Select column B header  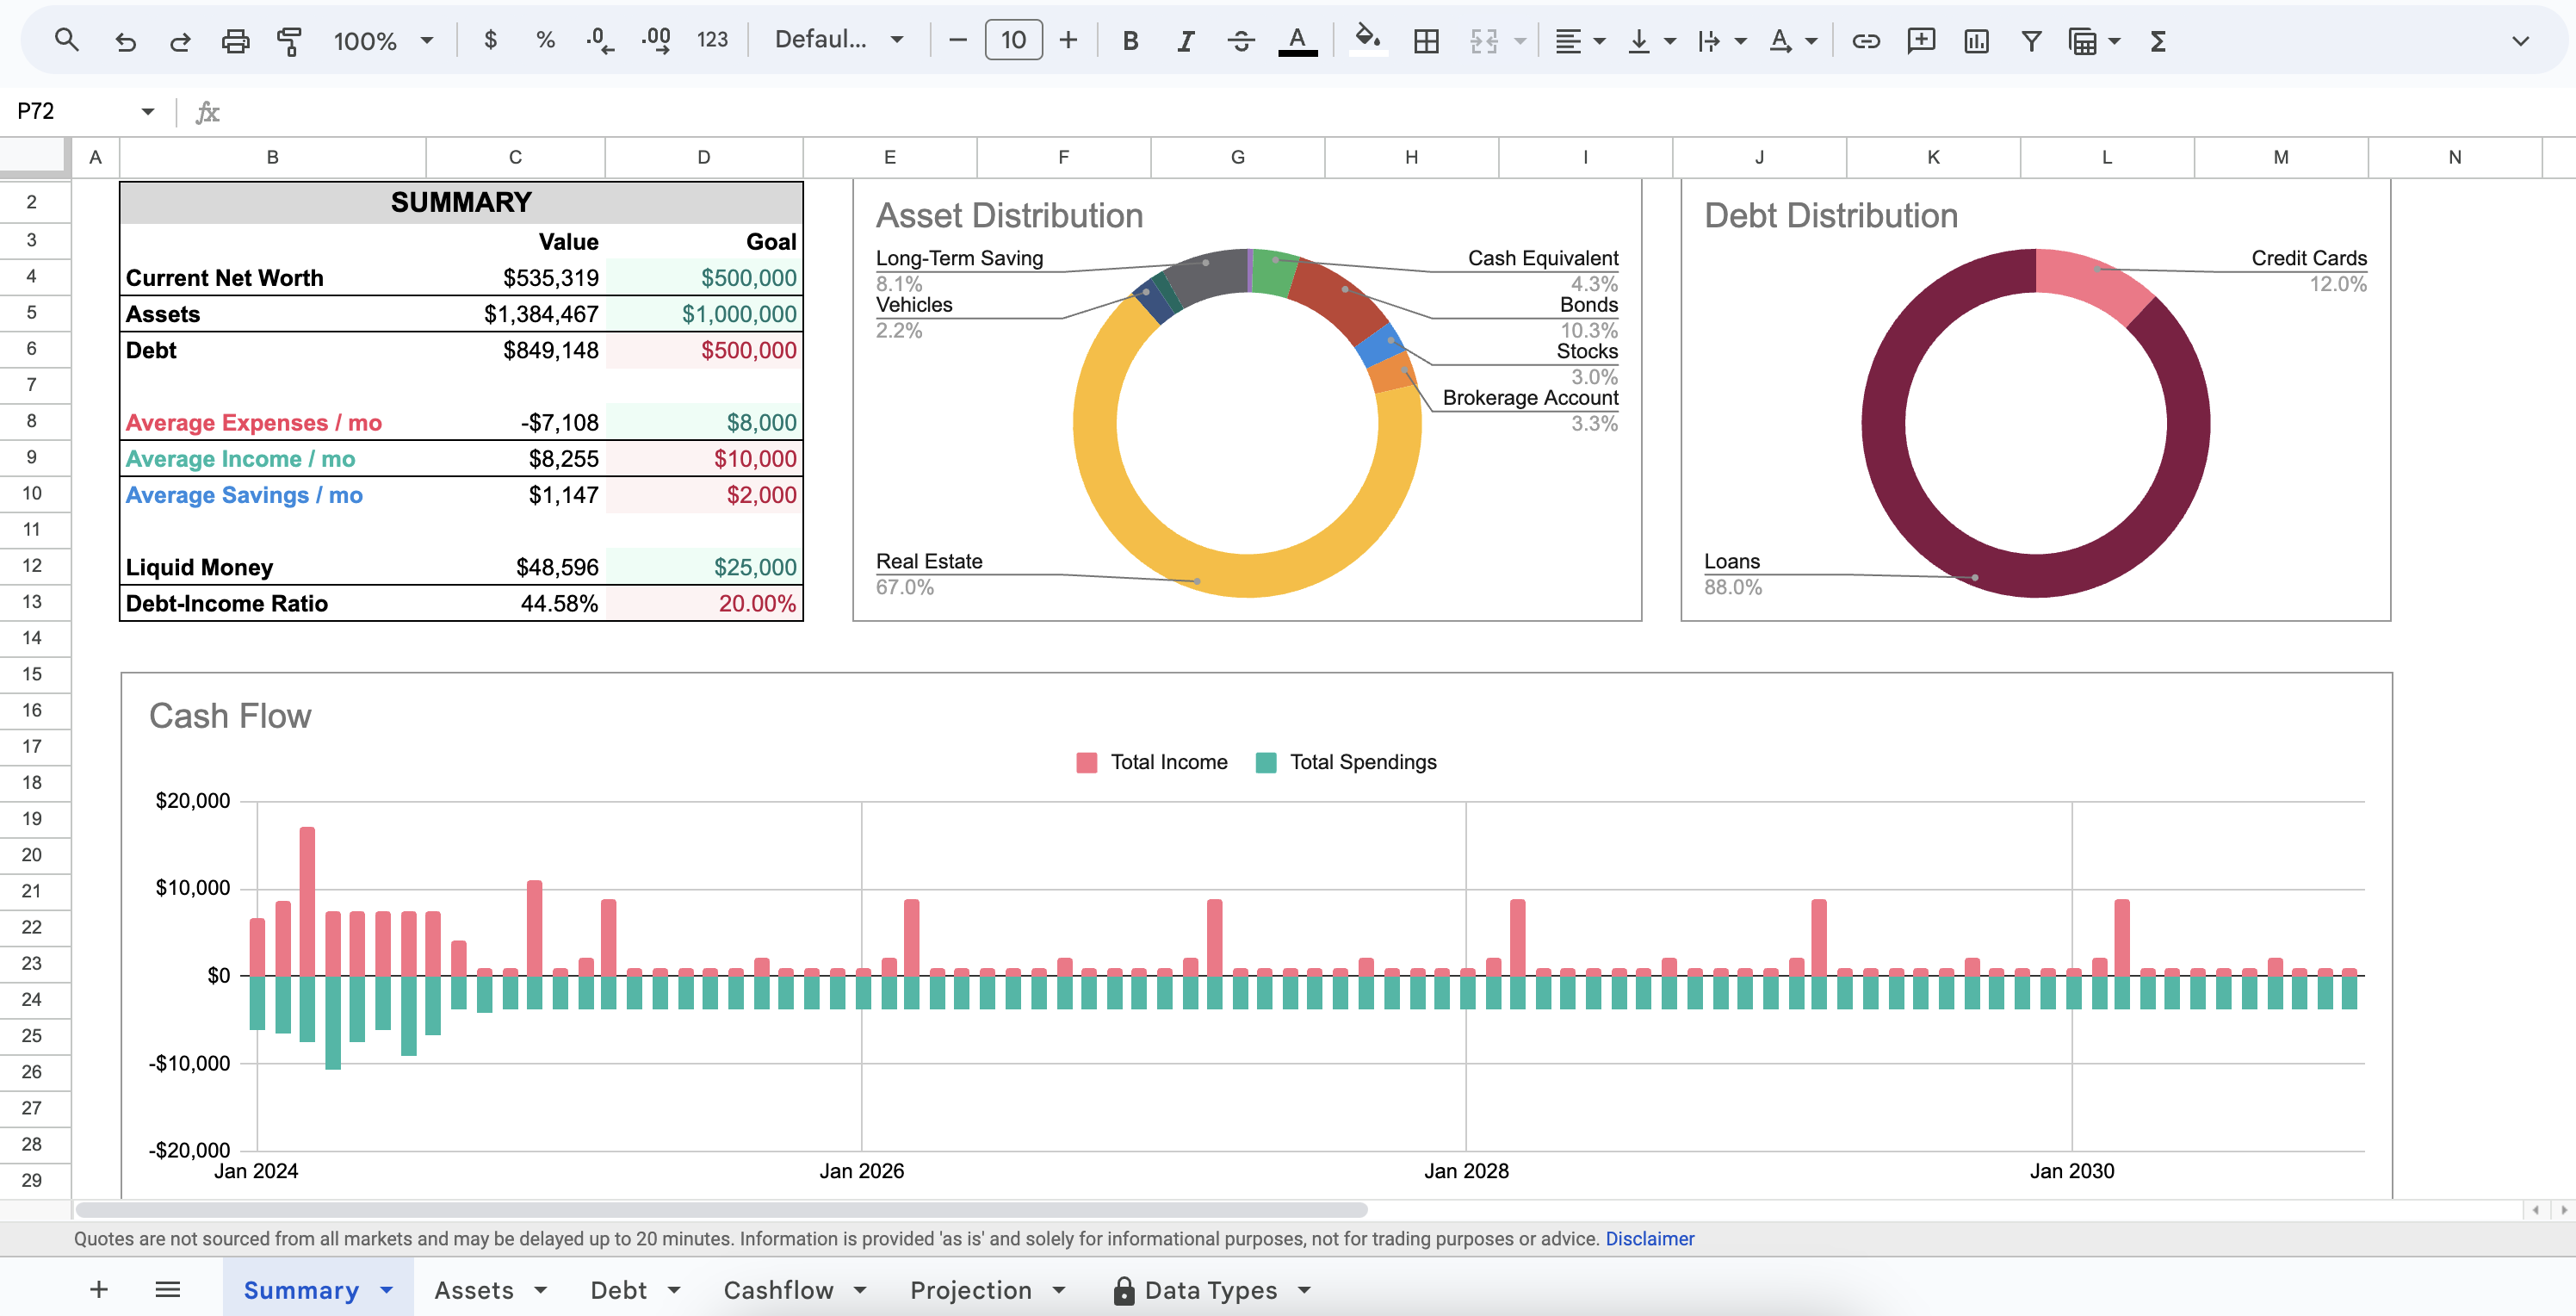point(273,157)
